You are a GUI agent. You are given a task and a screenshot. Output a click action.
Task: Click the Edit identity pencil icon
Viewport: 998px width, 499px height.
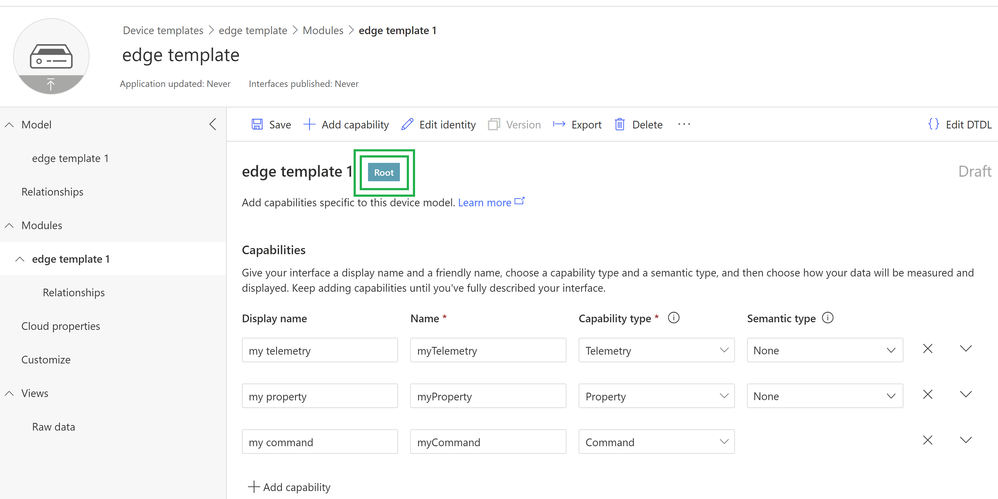tap(407, 125)
